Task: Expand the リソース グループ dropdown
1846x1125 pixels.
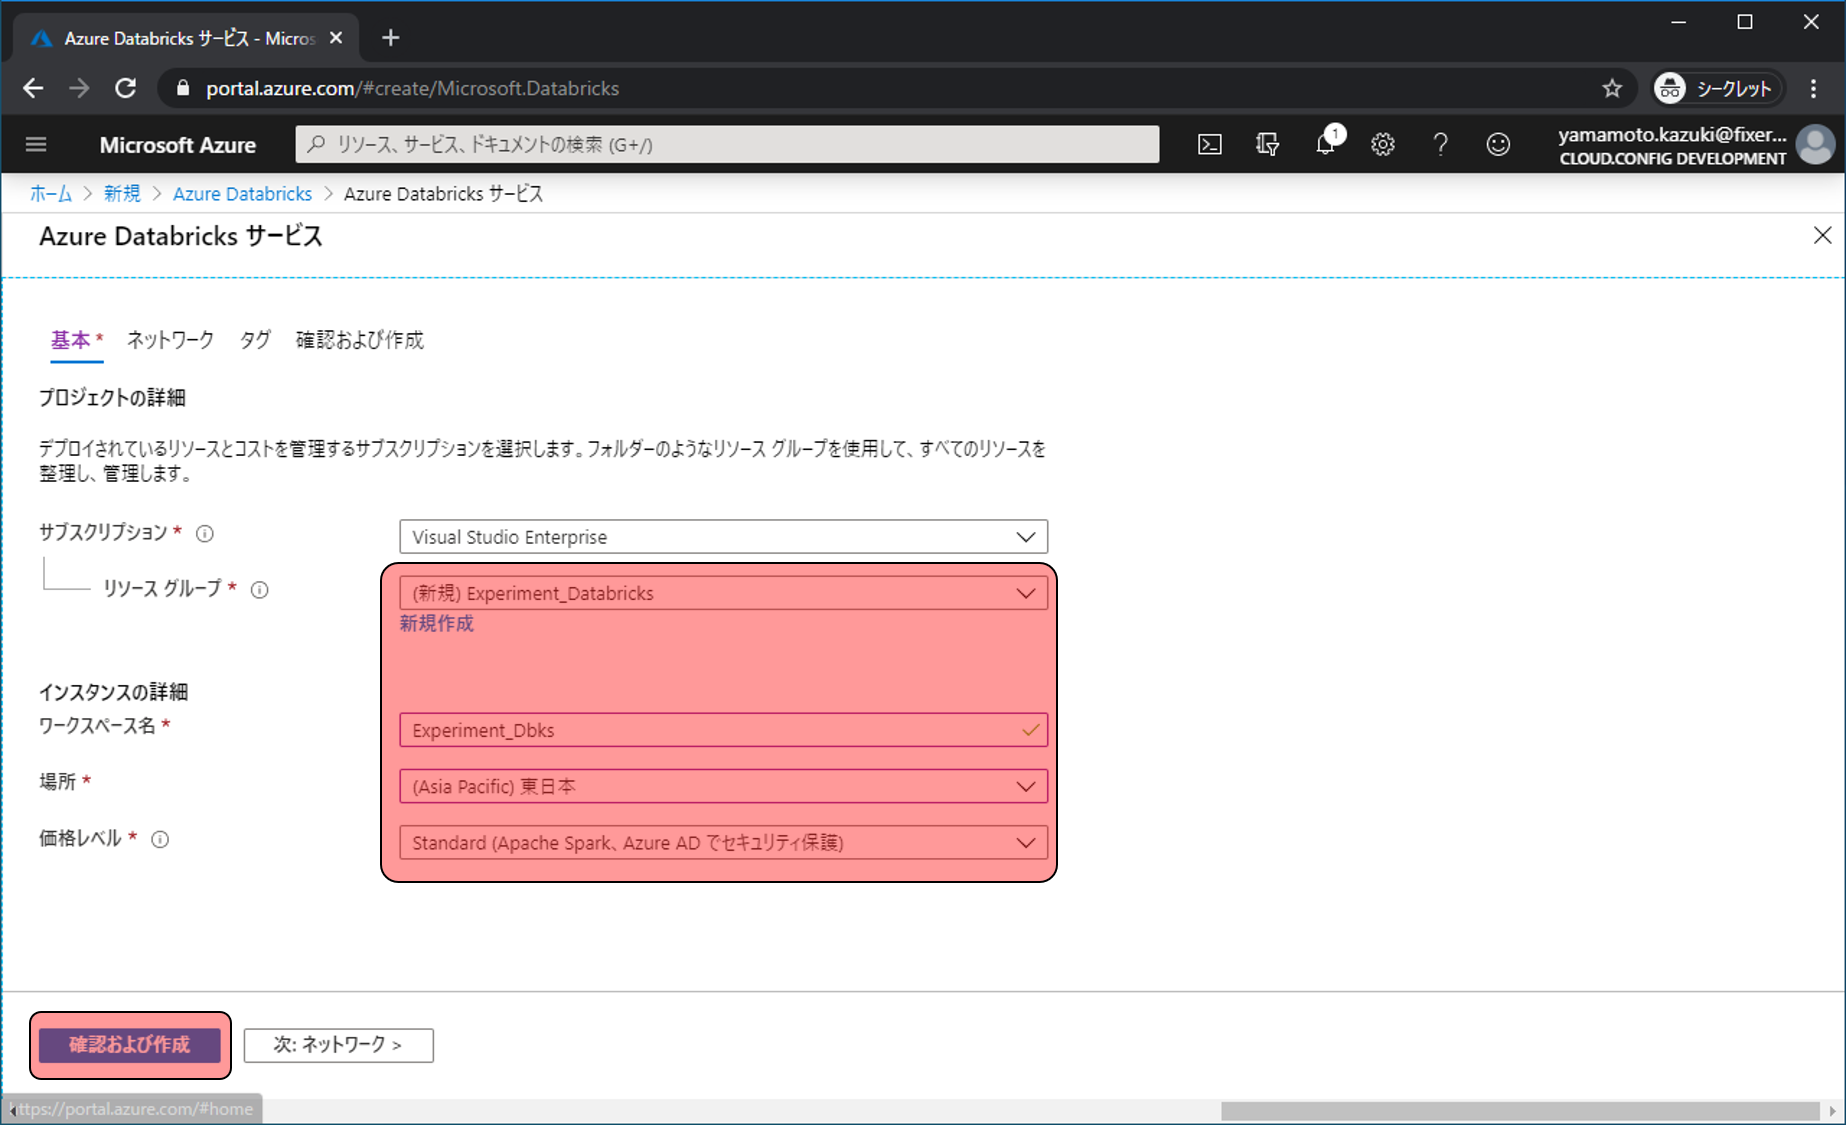Action: tap(723, 593)
